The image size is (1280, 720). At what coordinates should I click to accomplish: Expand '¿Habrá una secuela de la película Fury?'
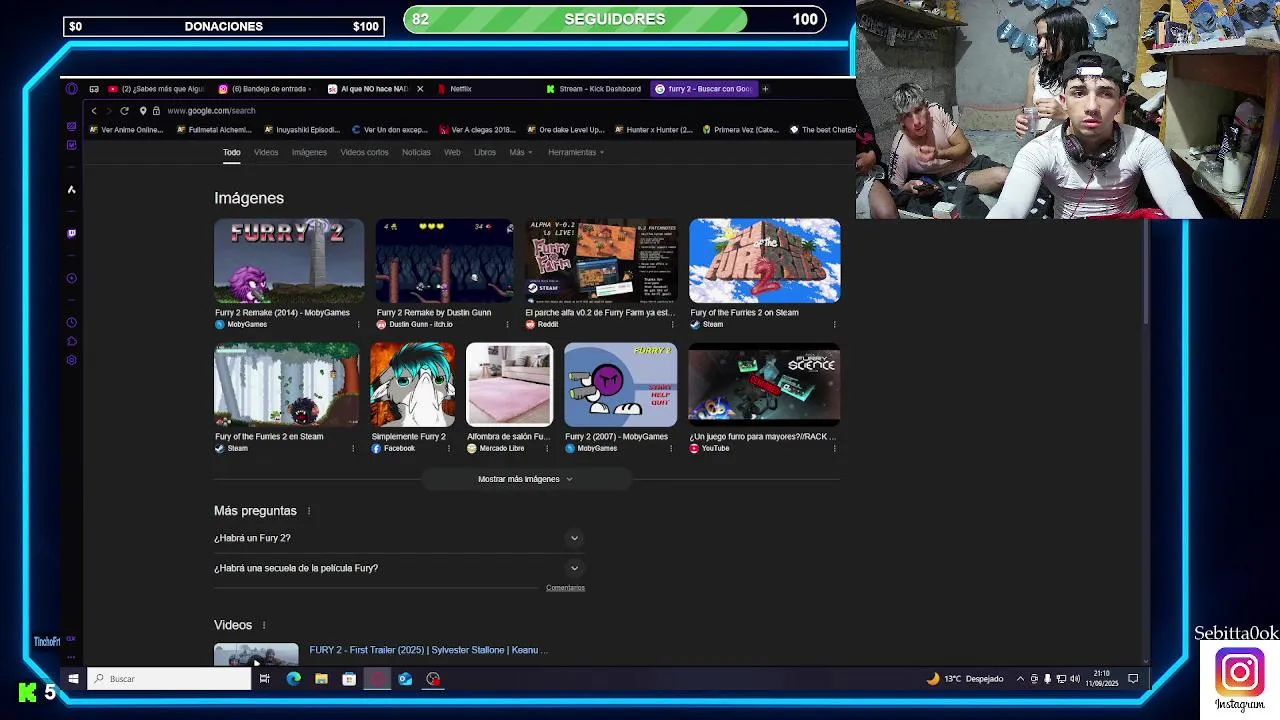pos(398,568)
